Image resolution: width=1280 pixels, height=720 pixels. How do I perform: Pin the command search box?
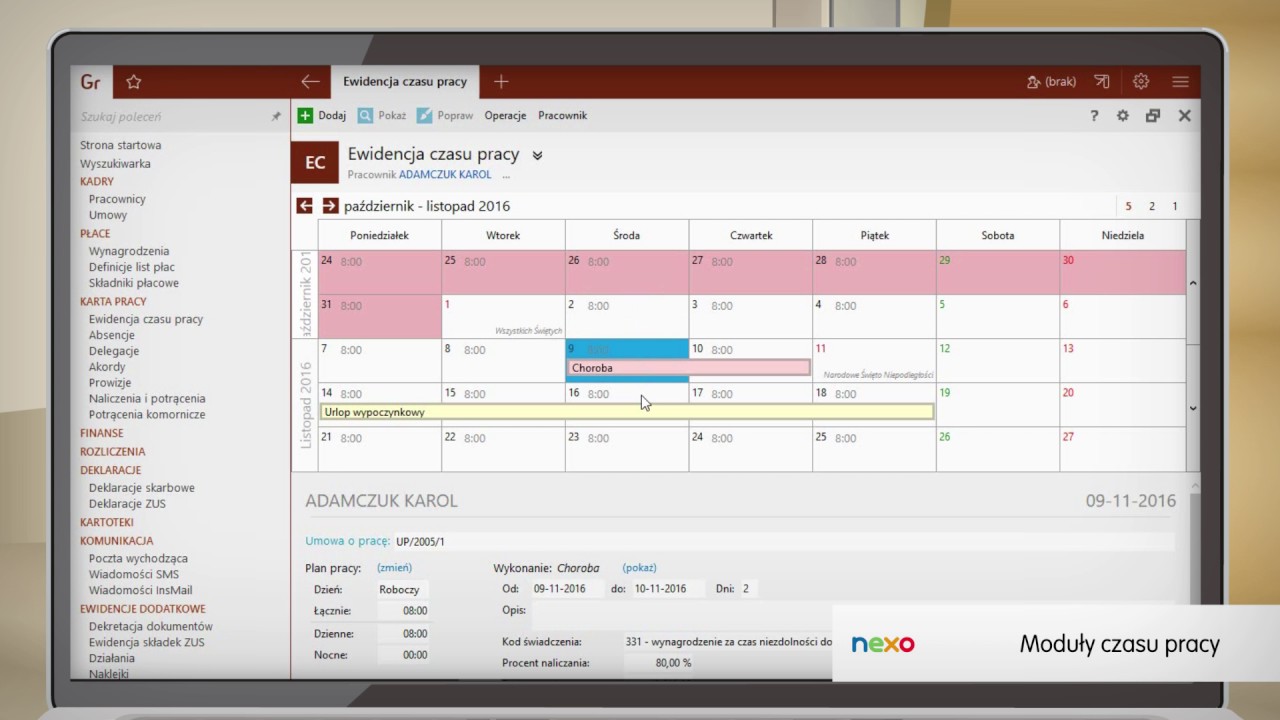point(276,117)
